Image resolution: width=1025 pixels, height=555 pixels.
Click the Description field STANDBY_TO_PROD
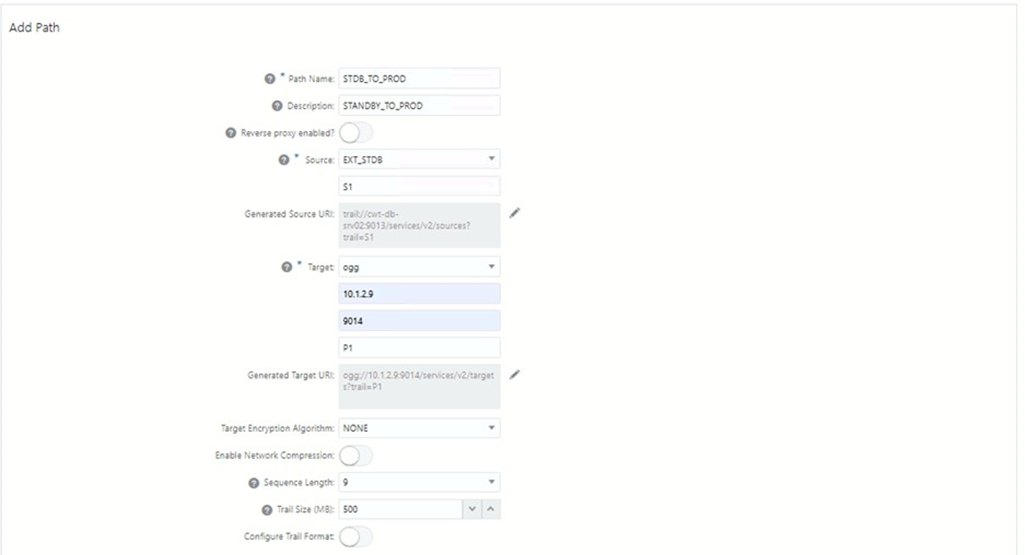tap(419, 105)
